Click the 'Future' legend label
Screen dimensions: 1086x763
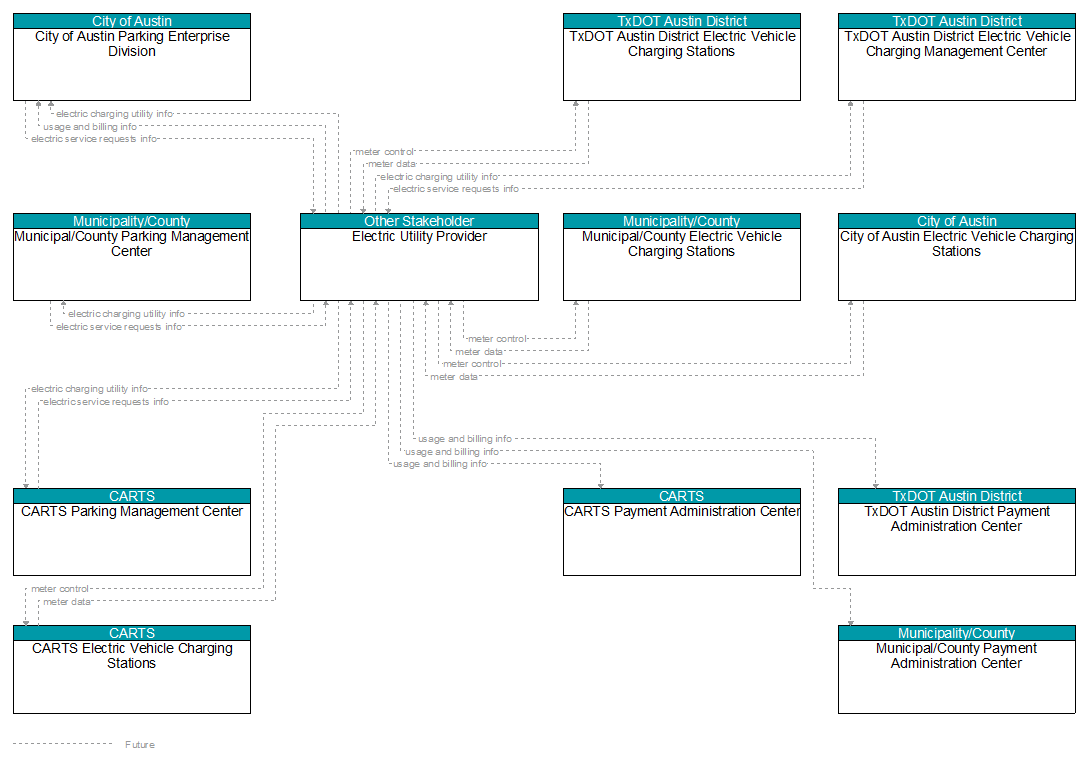140,745
